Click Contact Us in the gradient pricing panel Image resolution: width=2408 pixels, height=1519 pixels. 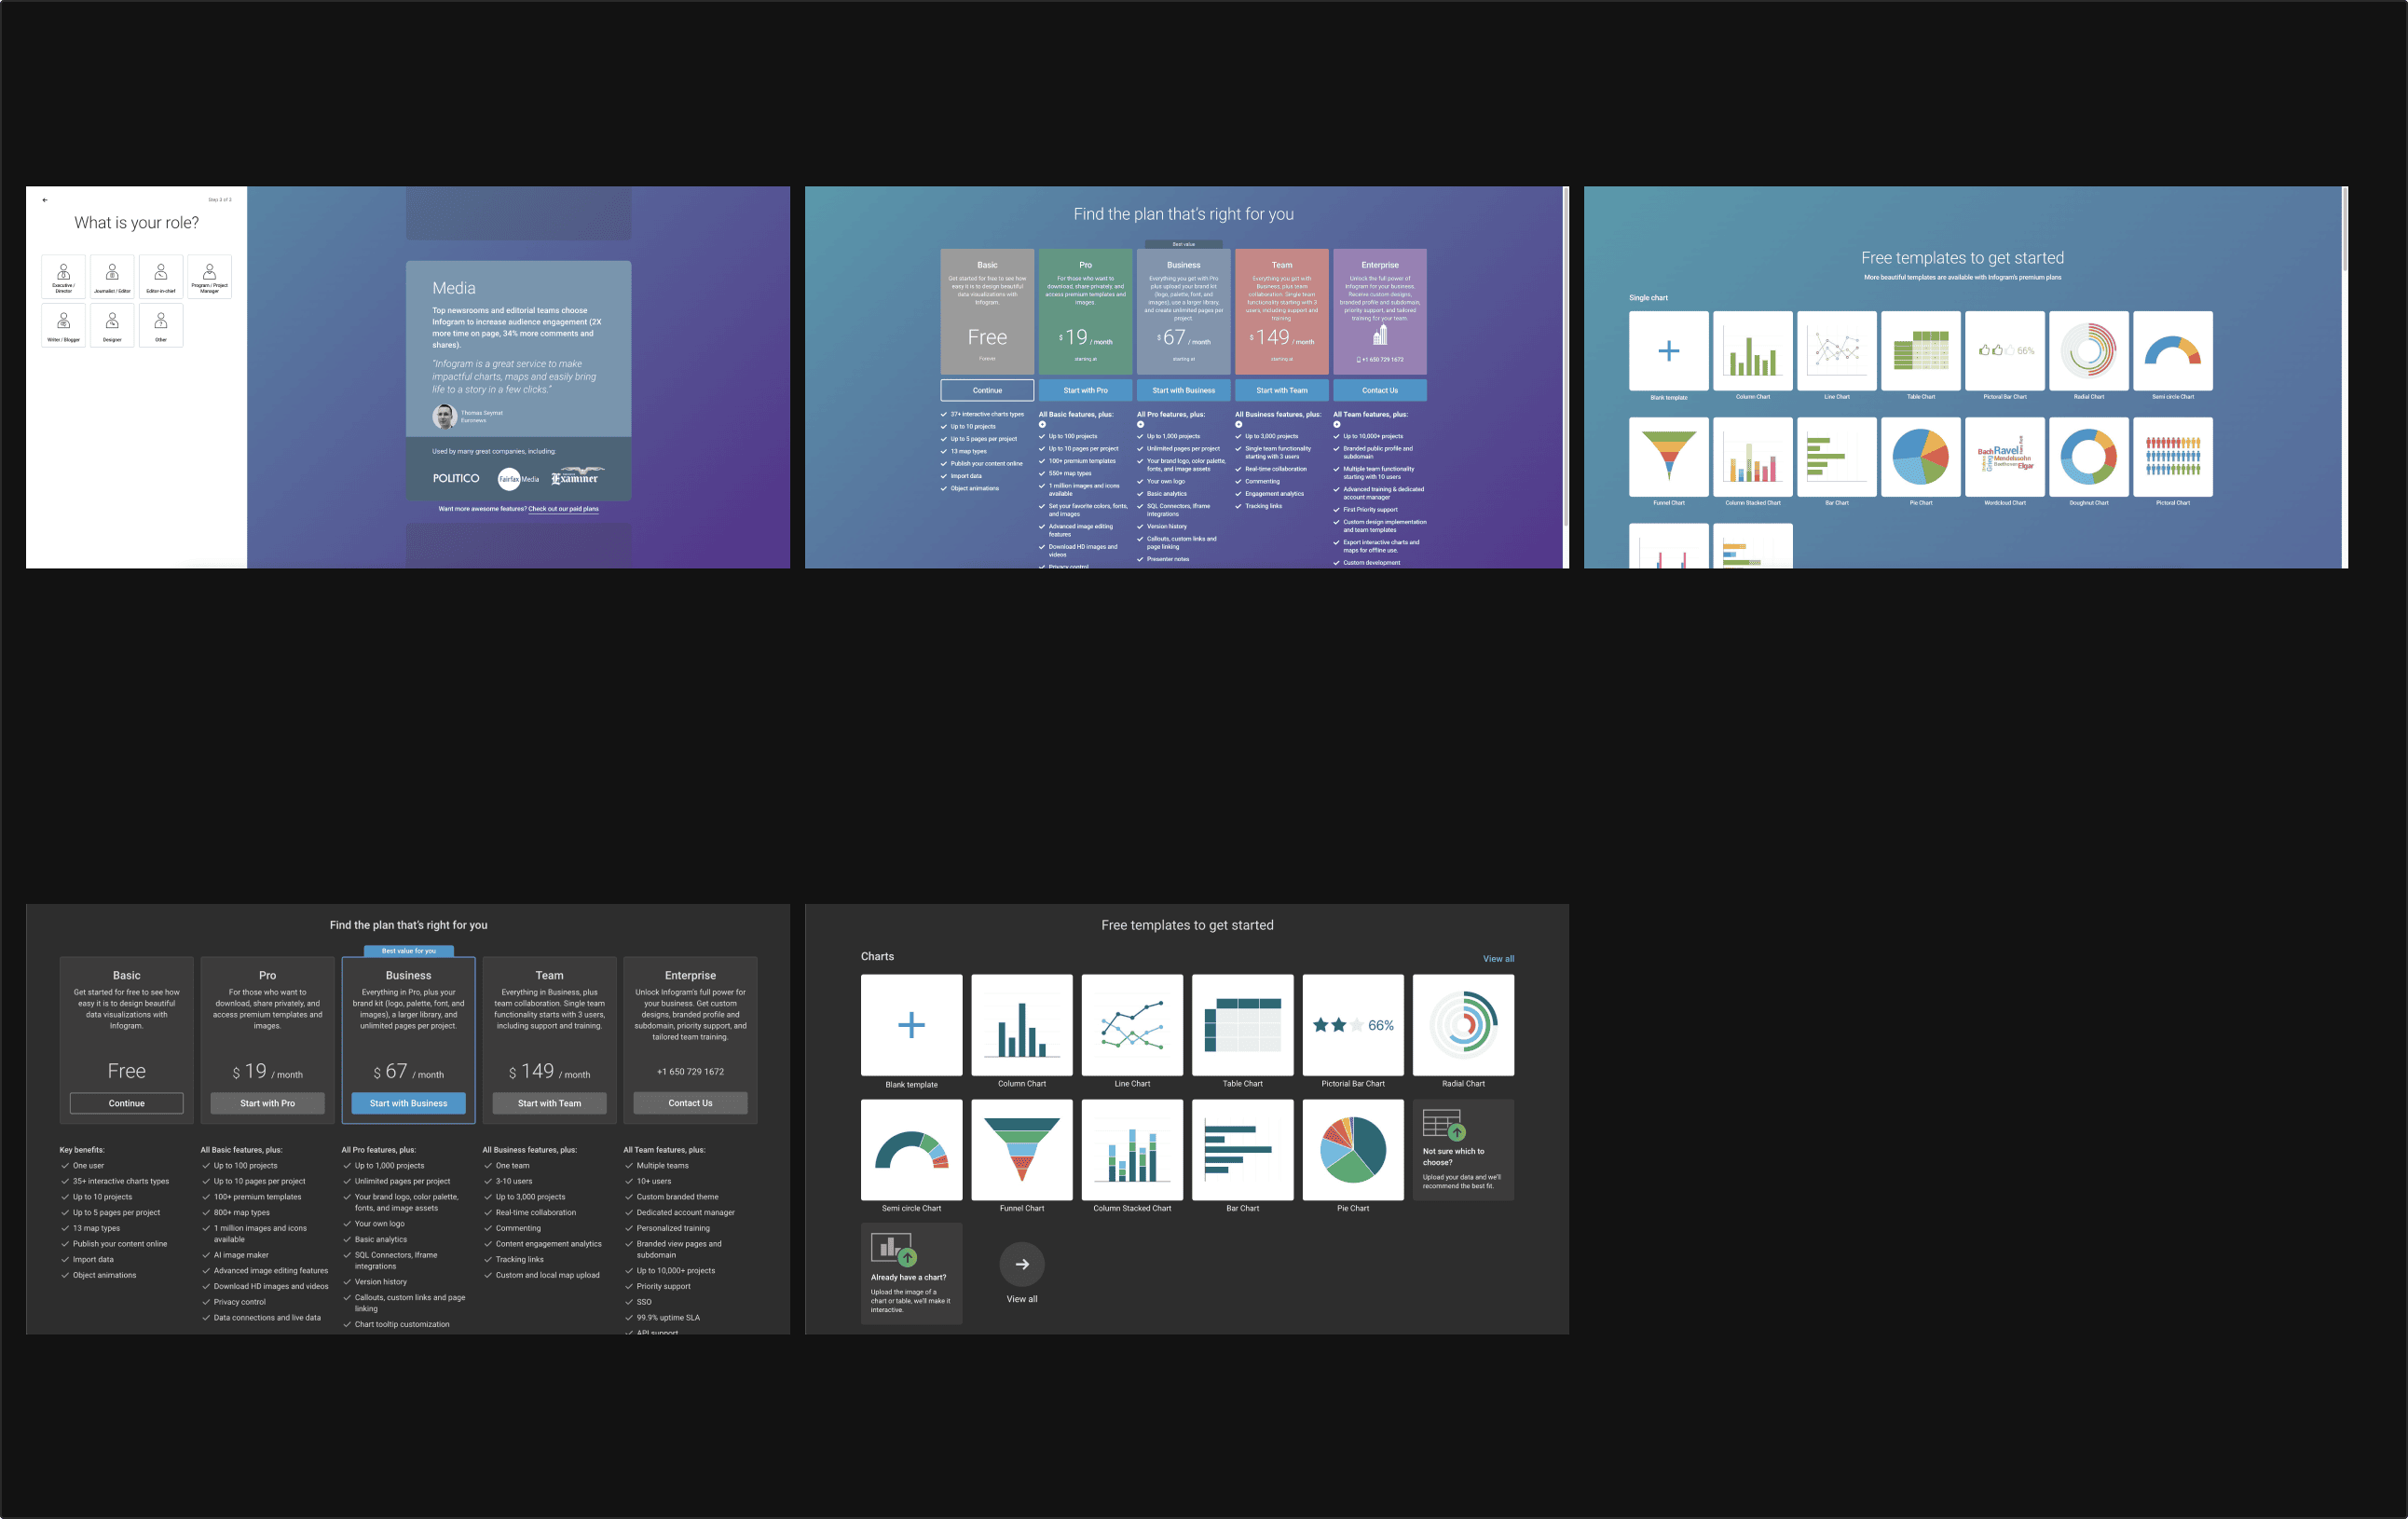tap(1379, 390)
